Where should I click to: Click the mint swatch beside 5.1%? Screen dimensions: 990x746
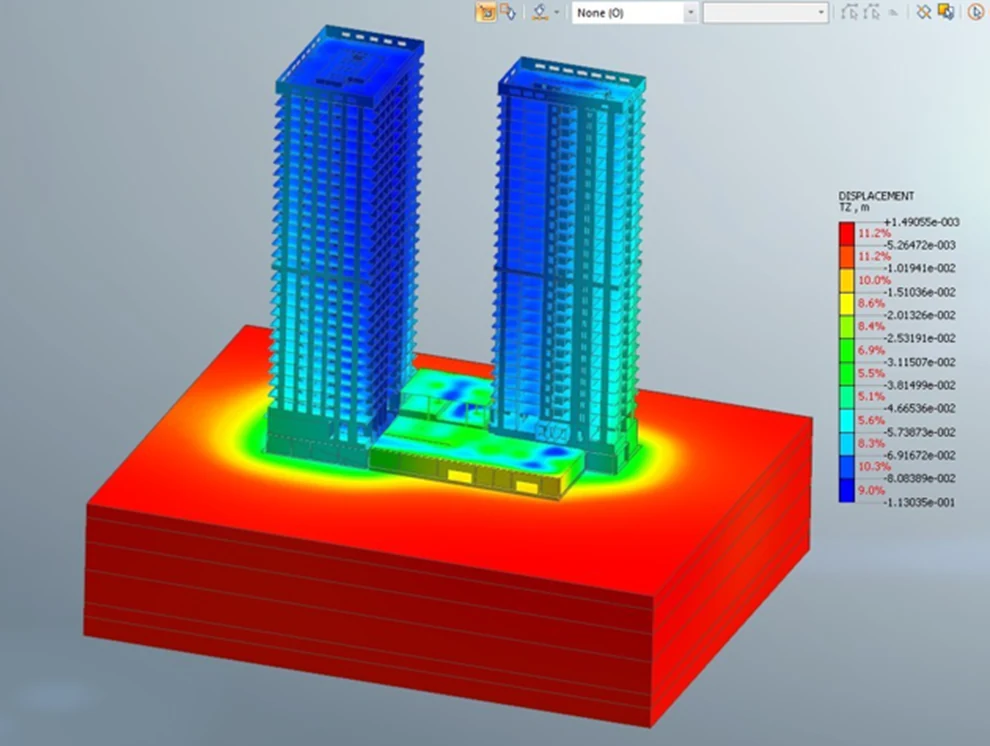pos(847,397)
